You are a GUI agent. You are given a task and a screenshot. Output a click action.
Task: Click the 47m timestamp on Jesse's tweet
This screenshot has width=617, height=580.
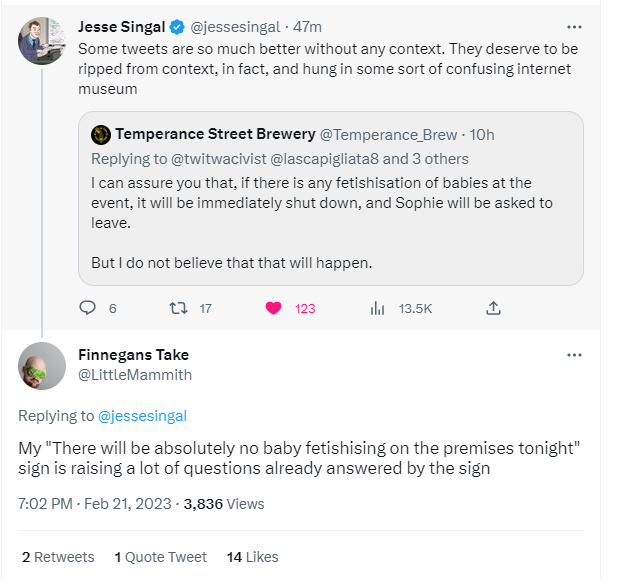coord(307,27)
